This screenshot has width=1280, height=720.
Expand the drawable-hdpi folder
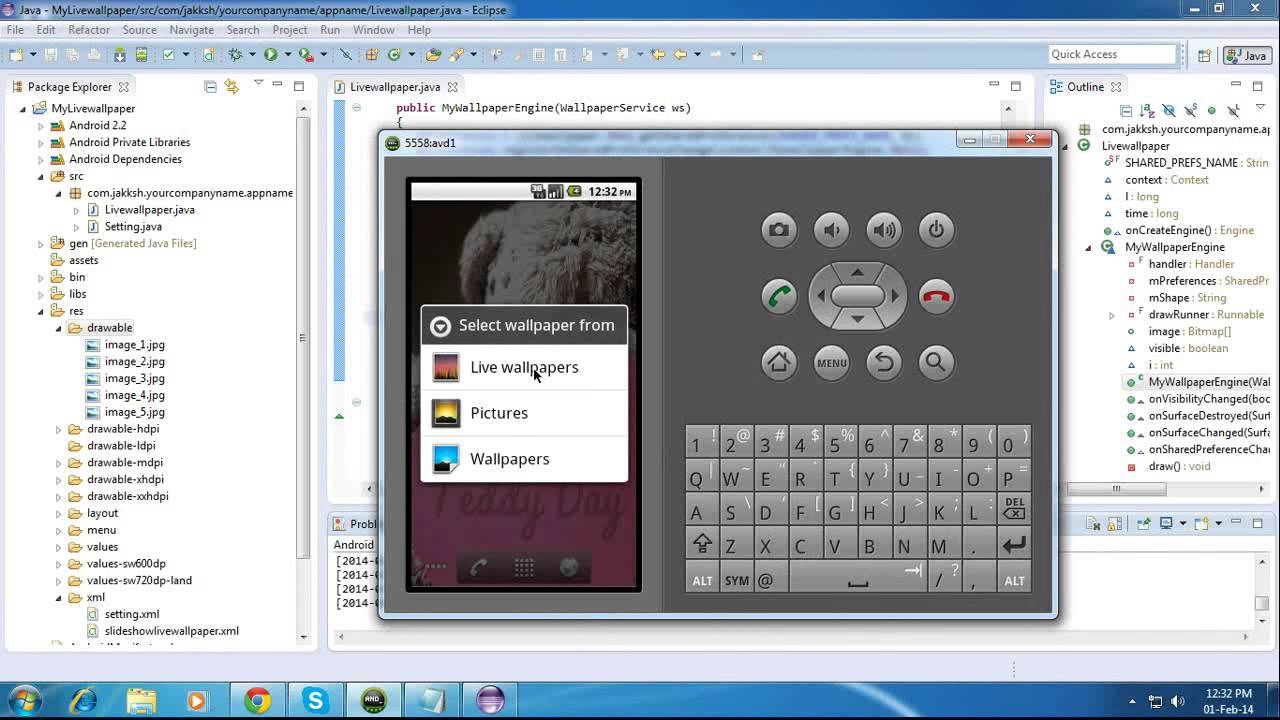tap(59, 429)
